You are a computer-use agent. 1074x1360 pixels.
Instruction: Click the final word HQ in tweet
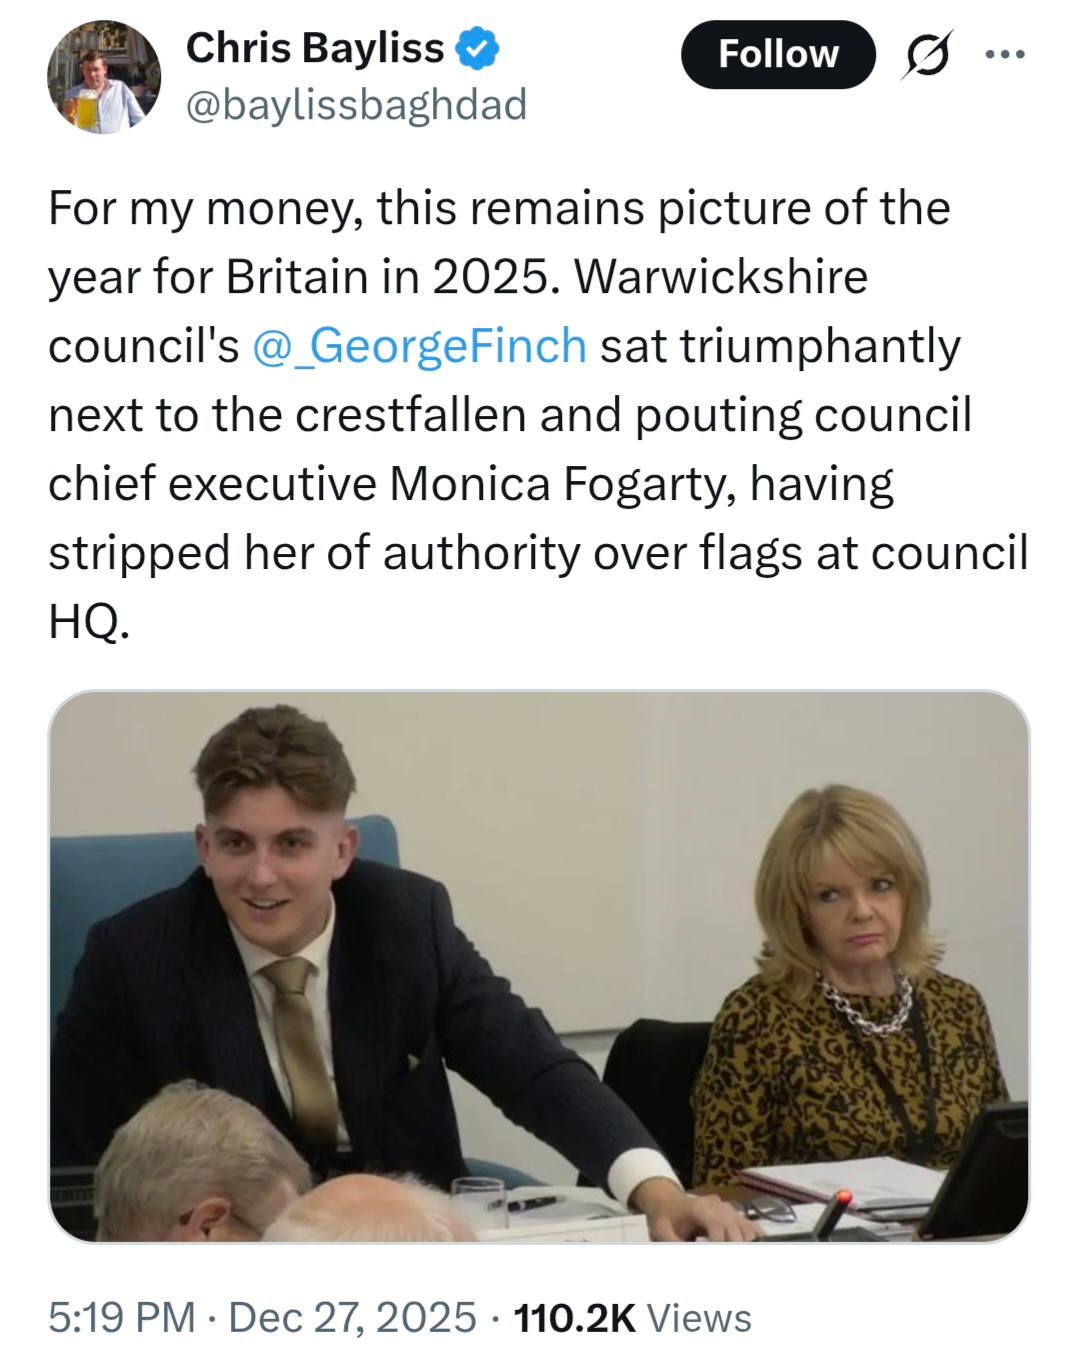click(87, 622)
